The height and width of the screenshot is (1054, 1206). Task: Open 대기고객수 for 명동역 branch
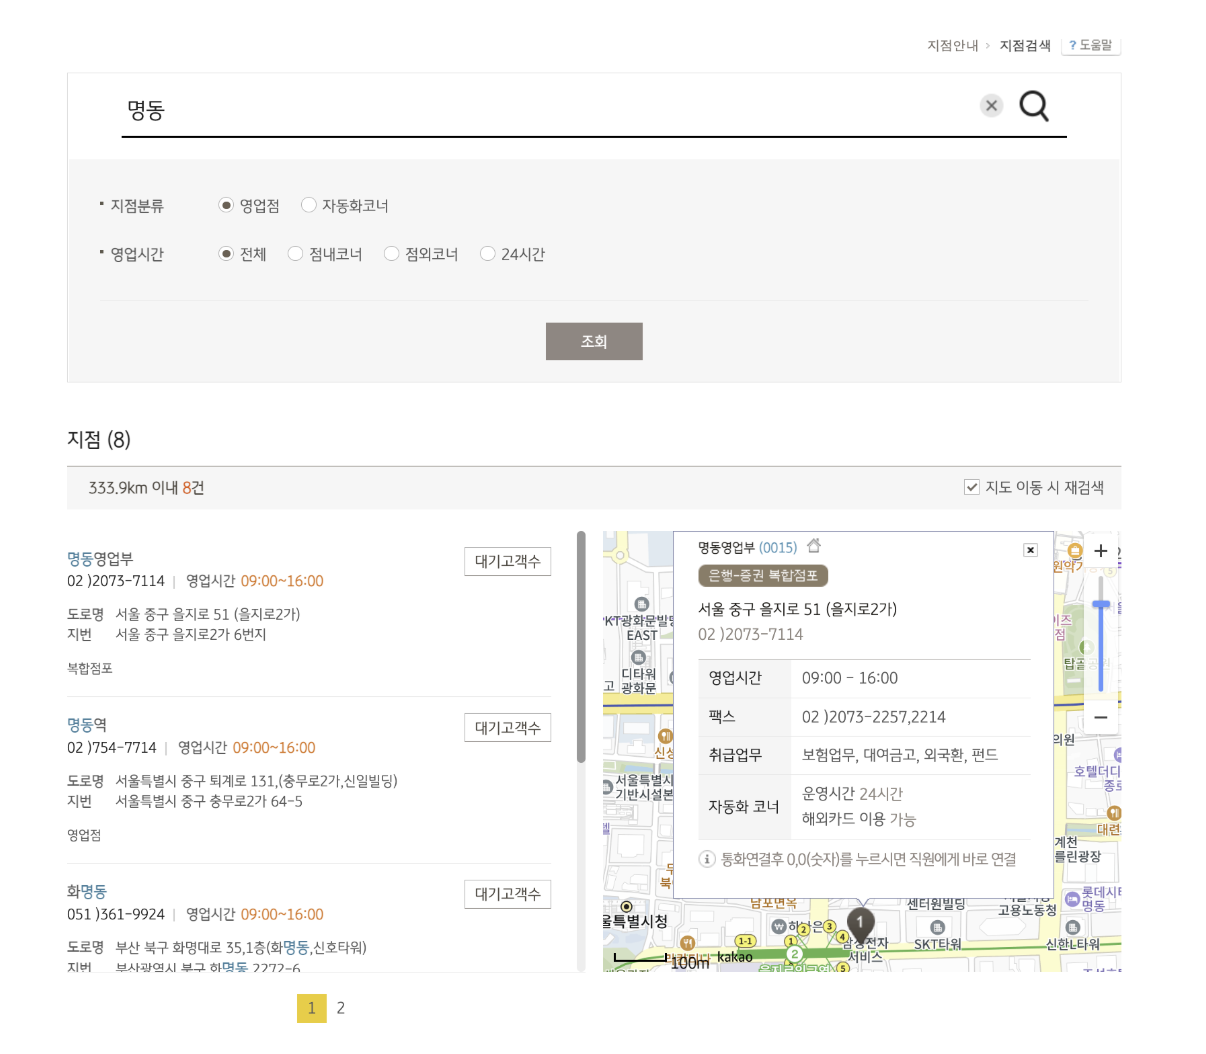(x=507, y=727)
